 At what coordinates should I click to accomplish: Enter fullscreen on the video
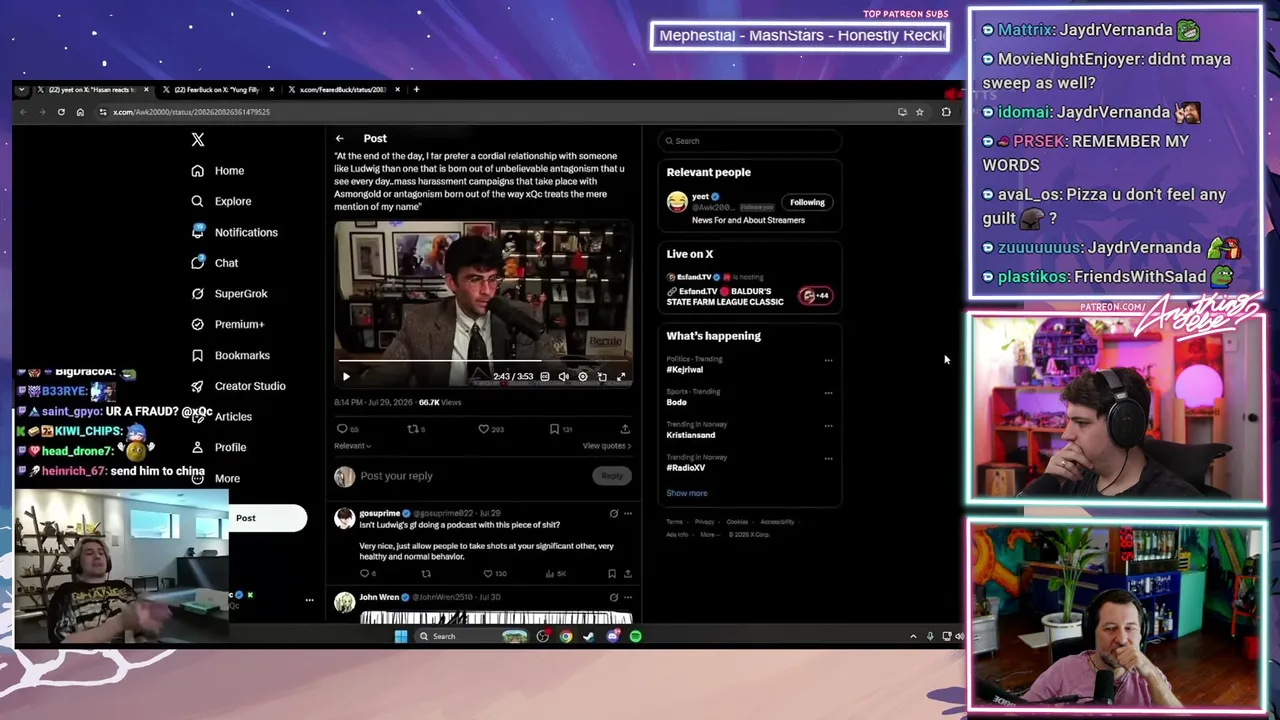621,377
